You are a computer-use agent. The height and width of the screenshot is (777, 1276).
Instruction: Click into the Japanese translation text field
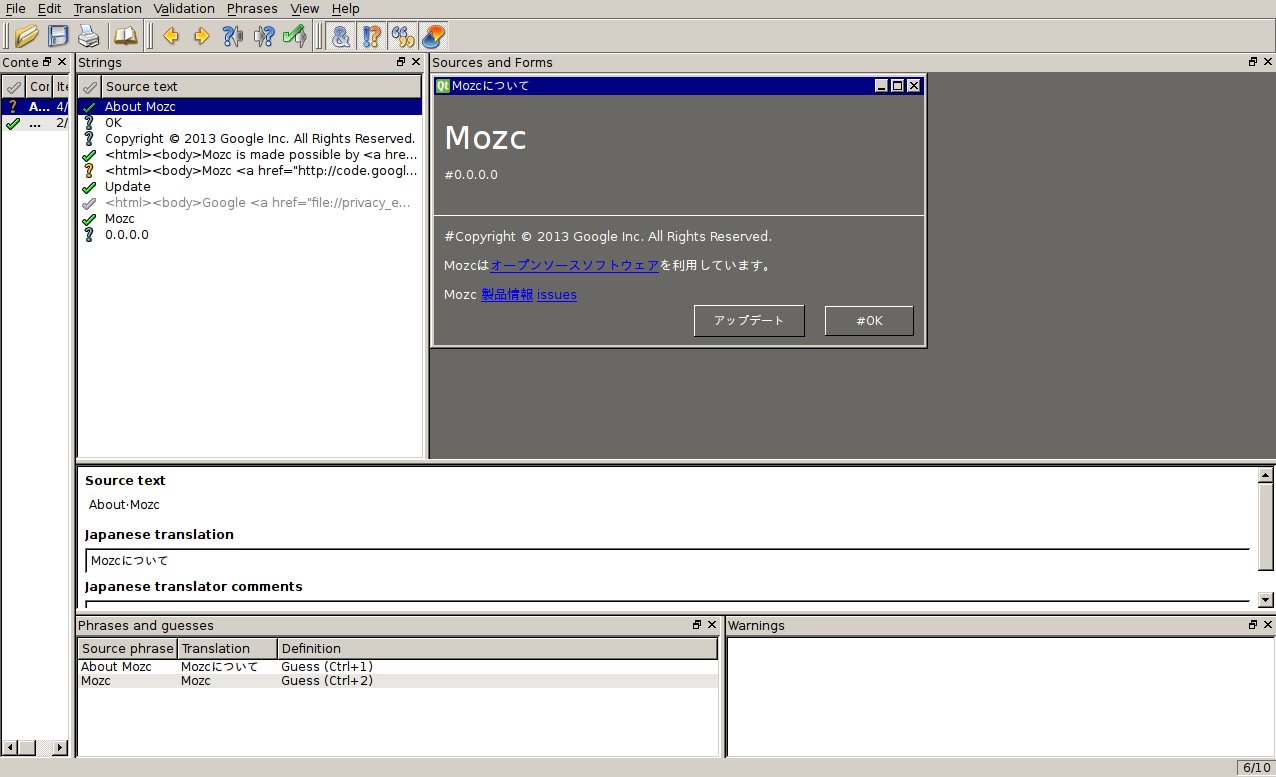(x=660, y=561)
